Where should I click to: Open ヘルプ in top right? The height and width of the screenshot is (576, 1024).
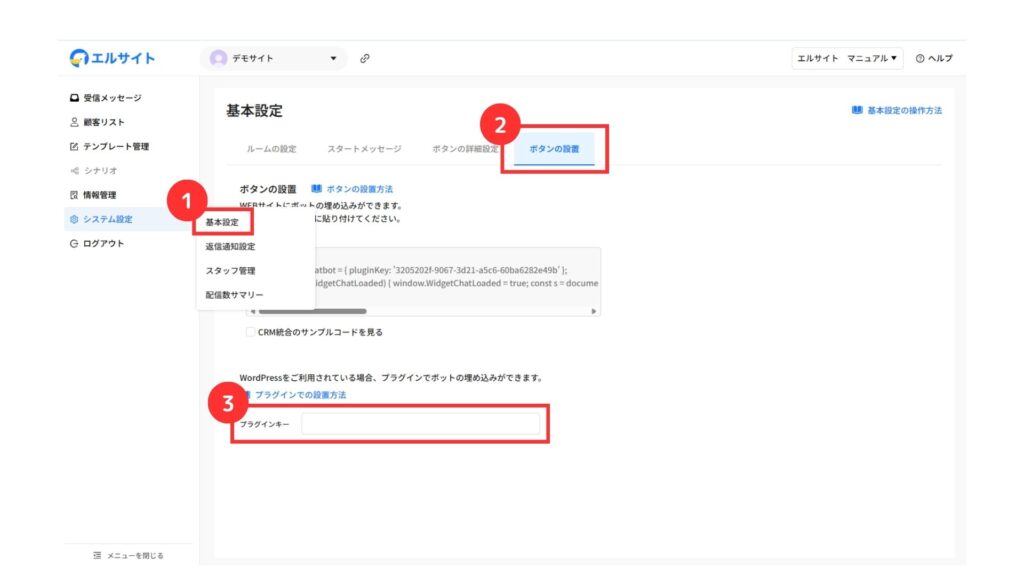tap(934, 58)
